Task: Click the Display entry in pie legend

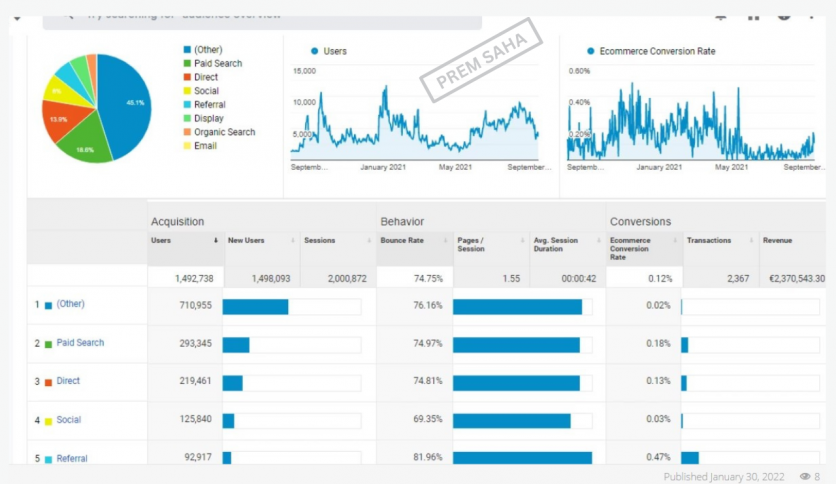Action: [209, 118]
